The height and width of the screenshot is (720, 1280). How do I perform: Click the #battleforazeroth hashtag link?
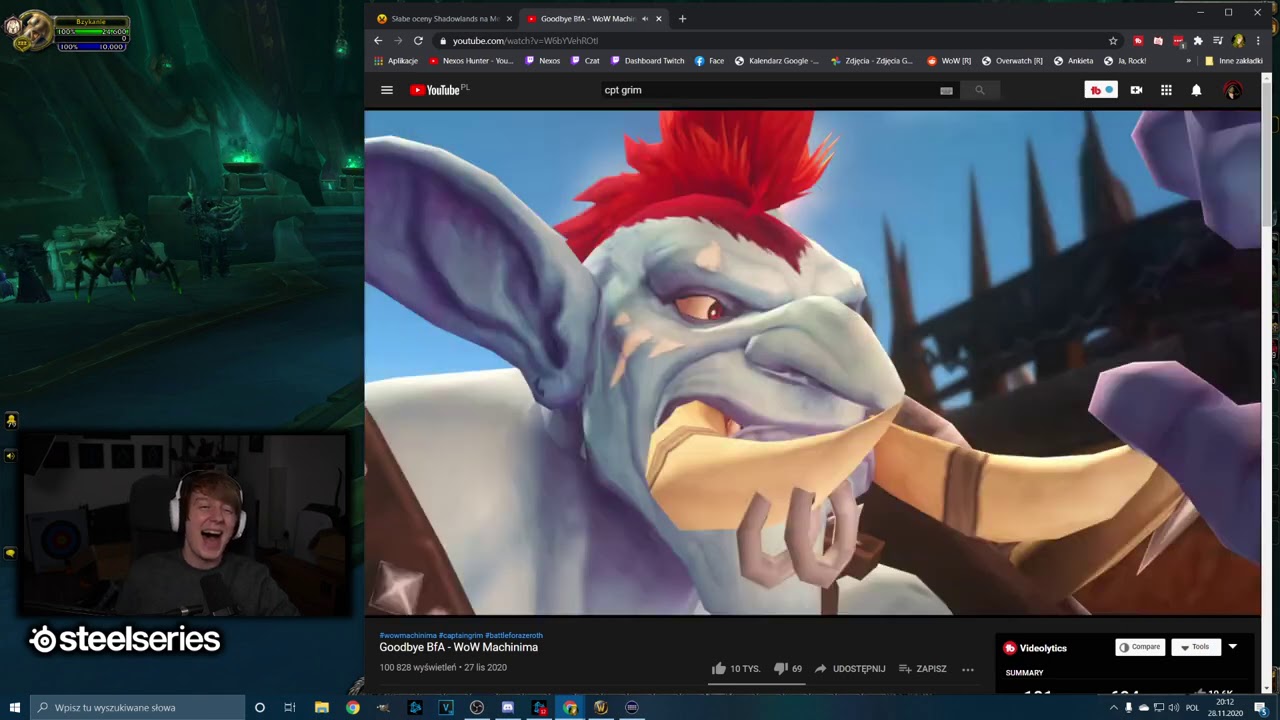514,635
